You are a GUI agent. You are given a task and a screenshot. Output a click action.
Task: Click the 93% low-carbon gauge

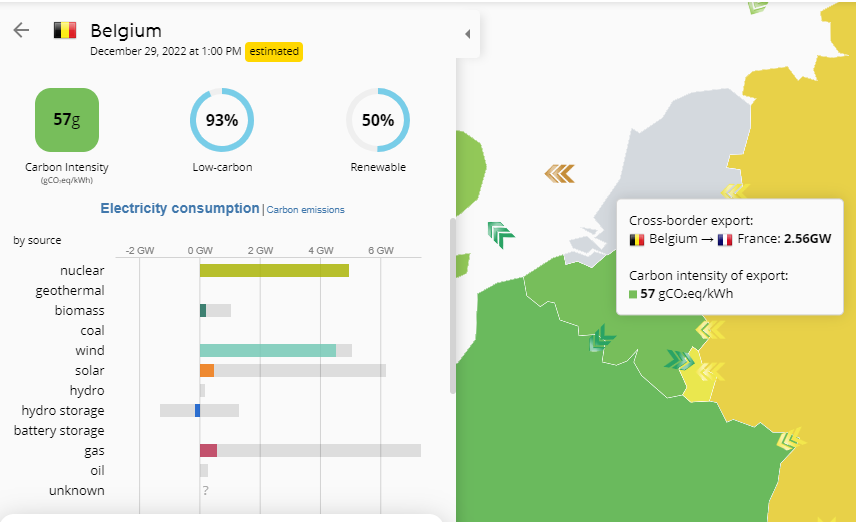(x=222, y=120)
